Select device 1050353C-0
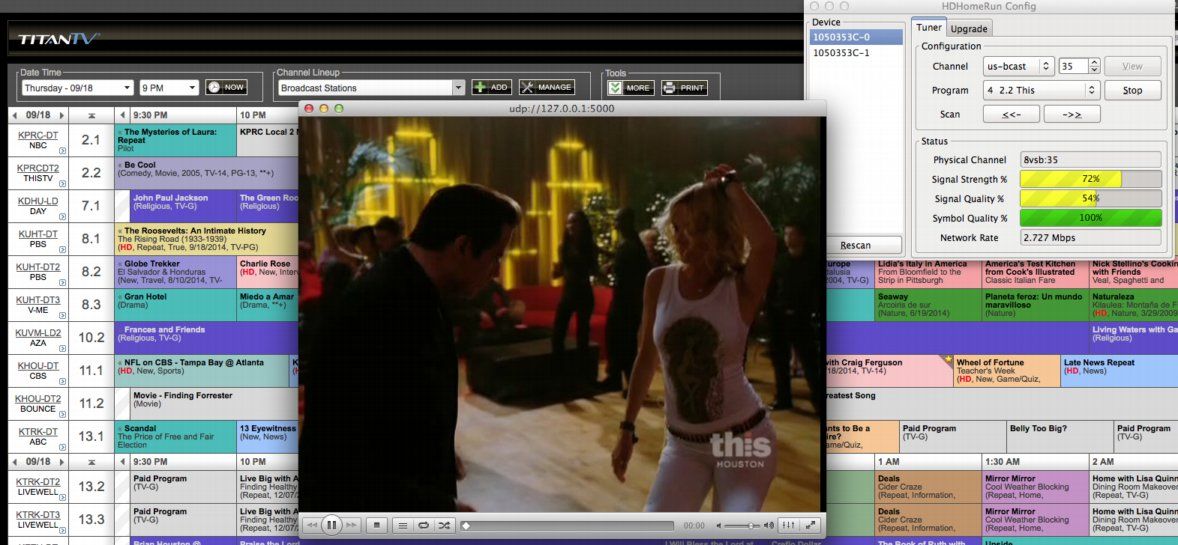The image size is (1178, 545). [855, 37]
